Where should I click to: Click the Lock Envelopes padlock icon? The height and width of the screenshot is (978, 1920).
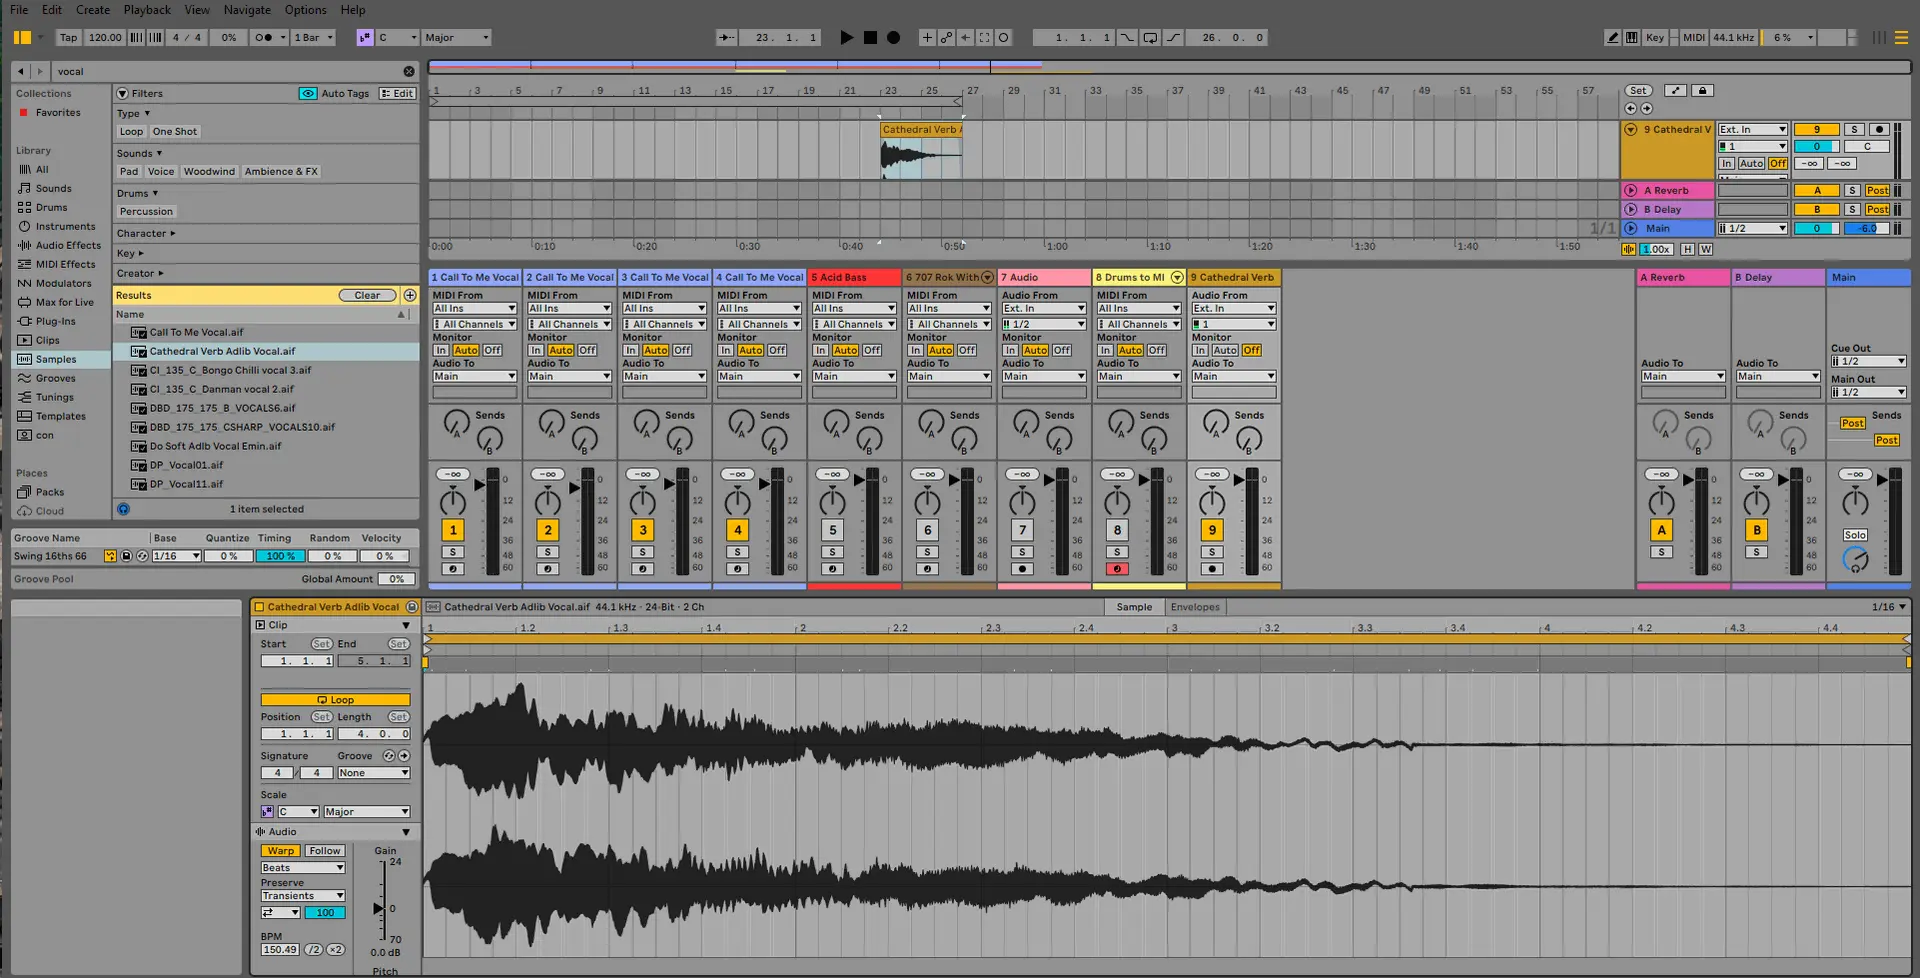pos(1702,90)
